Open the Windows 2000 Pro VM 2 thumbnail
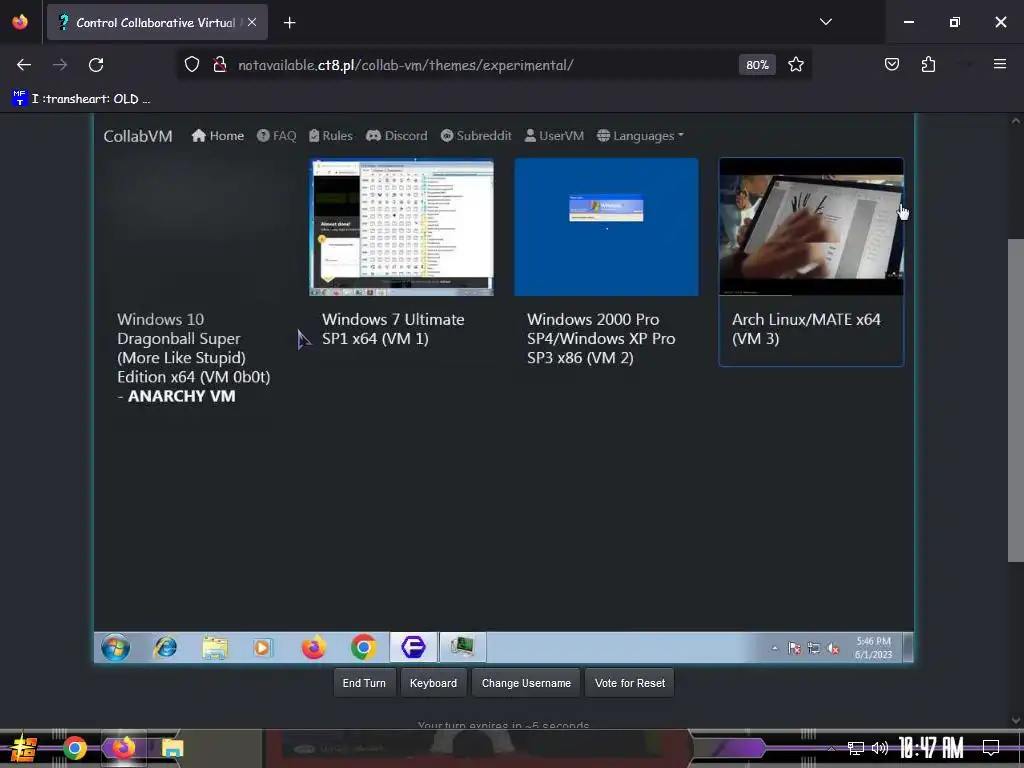The image size is (1024, 768). [606, 227]
